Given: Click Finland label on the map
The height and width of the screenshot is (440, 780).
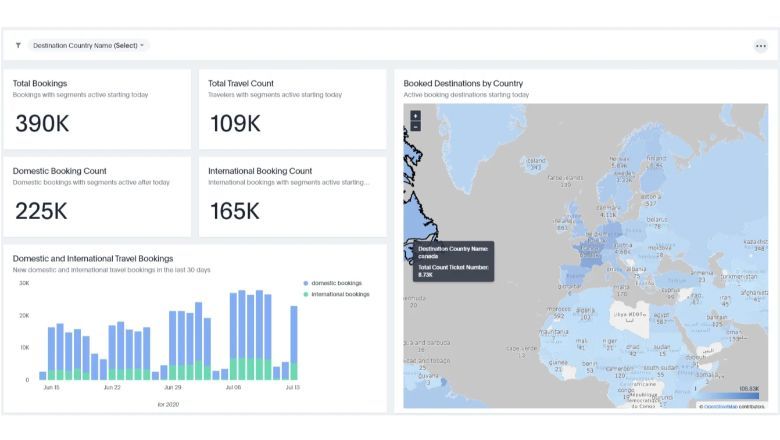Looking at the screenshot, I should [656, 158].
